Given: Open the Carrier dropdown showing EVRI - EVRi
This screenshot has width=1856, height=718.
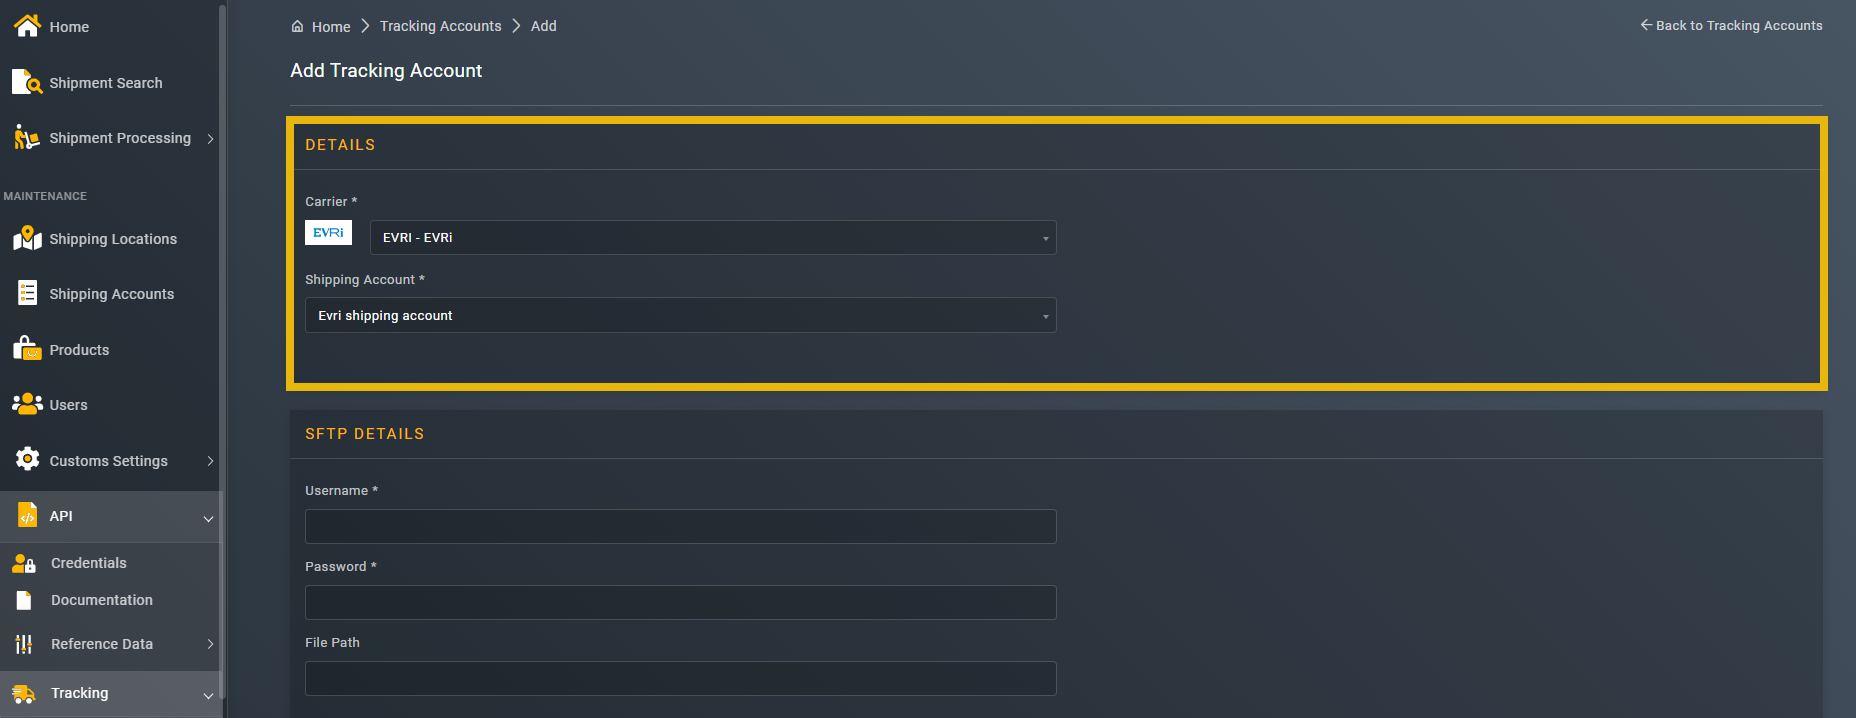Looking at the screenshot, I should pos(713,237).
